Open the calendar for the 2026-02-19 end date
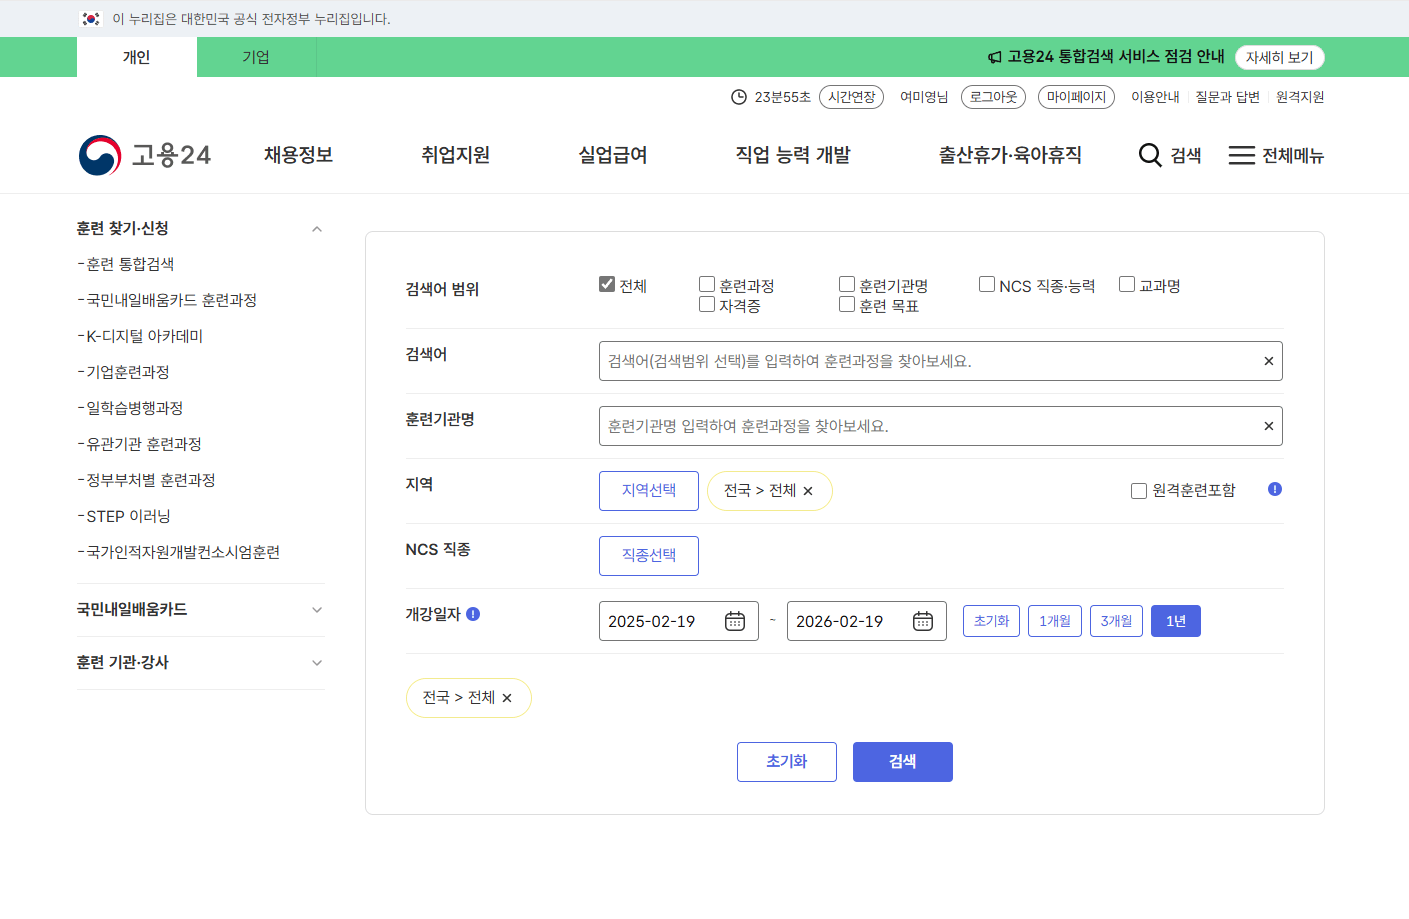 (x=922, y=620)
